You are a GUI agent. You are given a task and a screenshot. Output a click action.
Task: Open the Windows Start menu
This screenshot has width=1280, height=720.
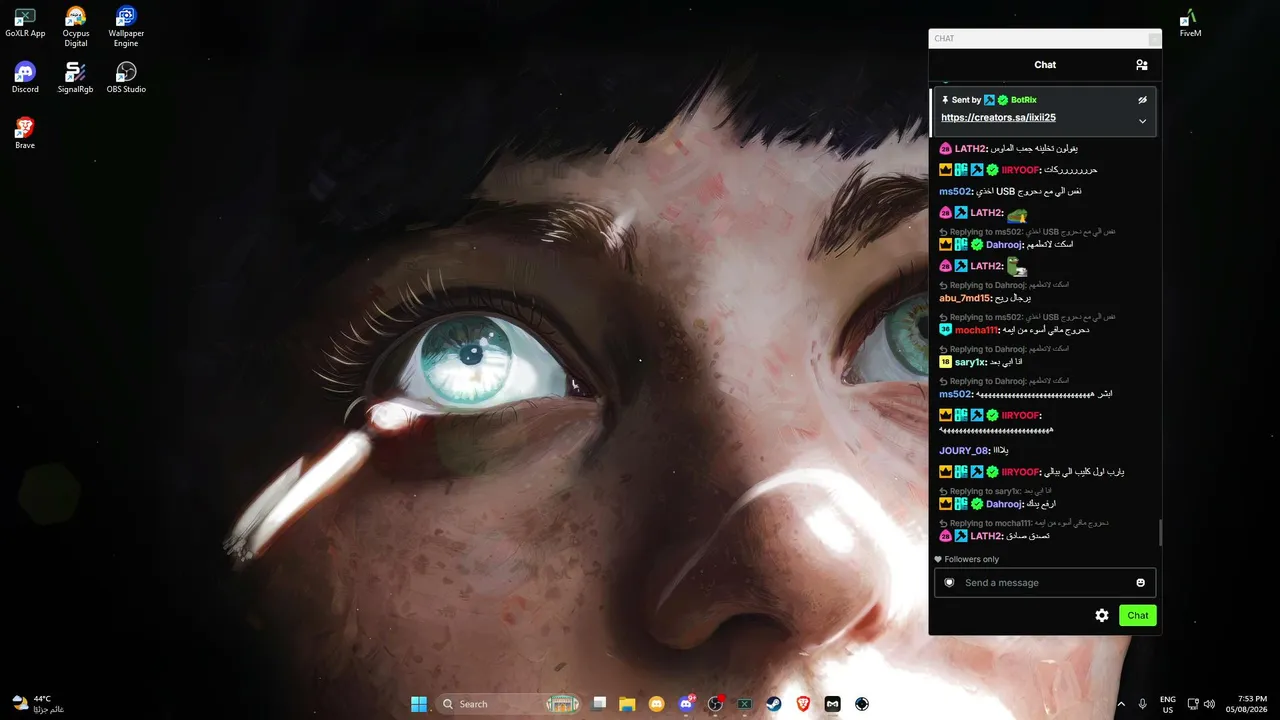[419, 704]
